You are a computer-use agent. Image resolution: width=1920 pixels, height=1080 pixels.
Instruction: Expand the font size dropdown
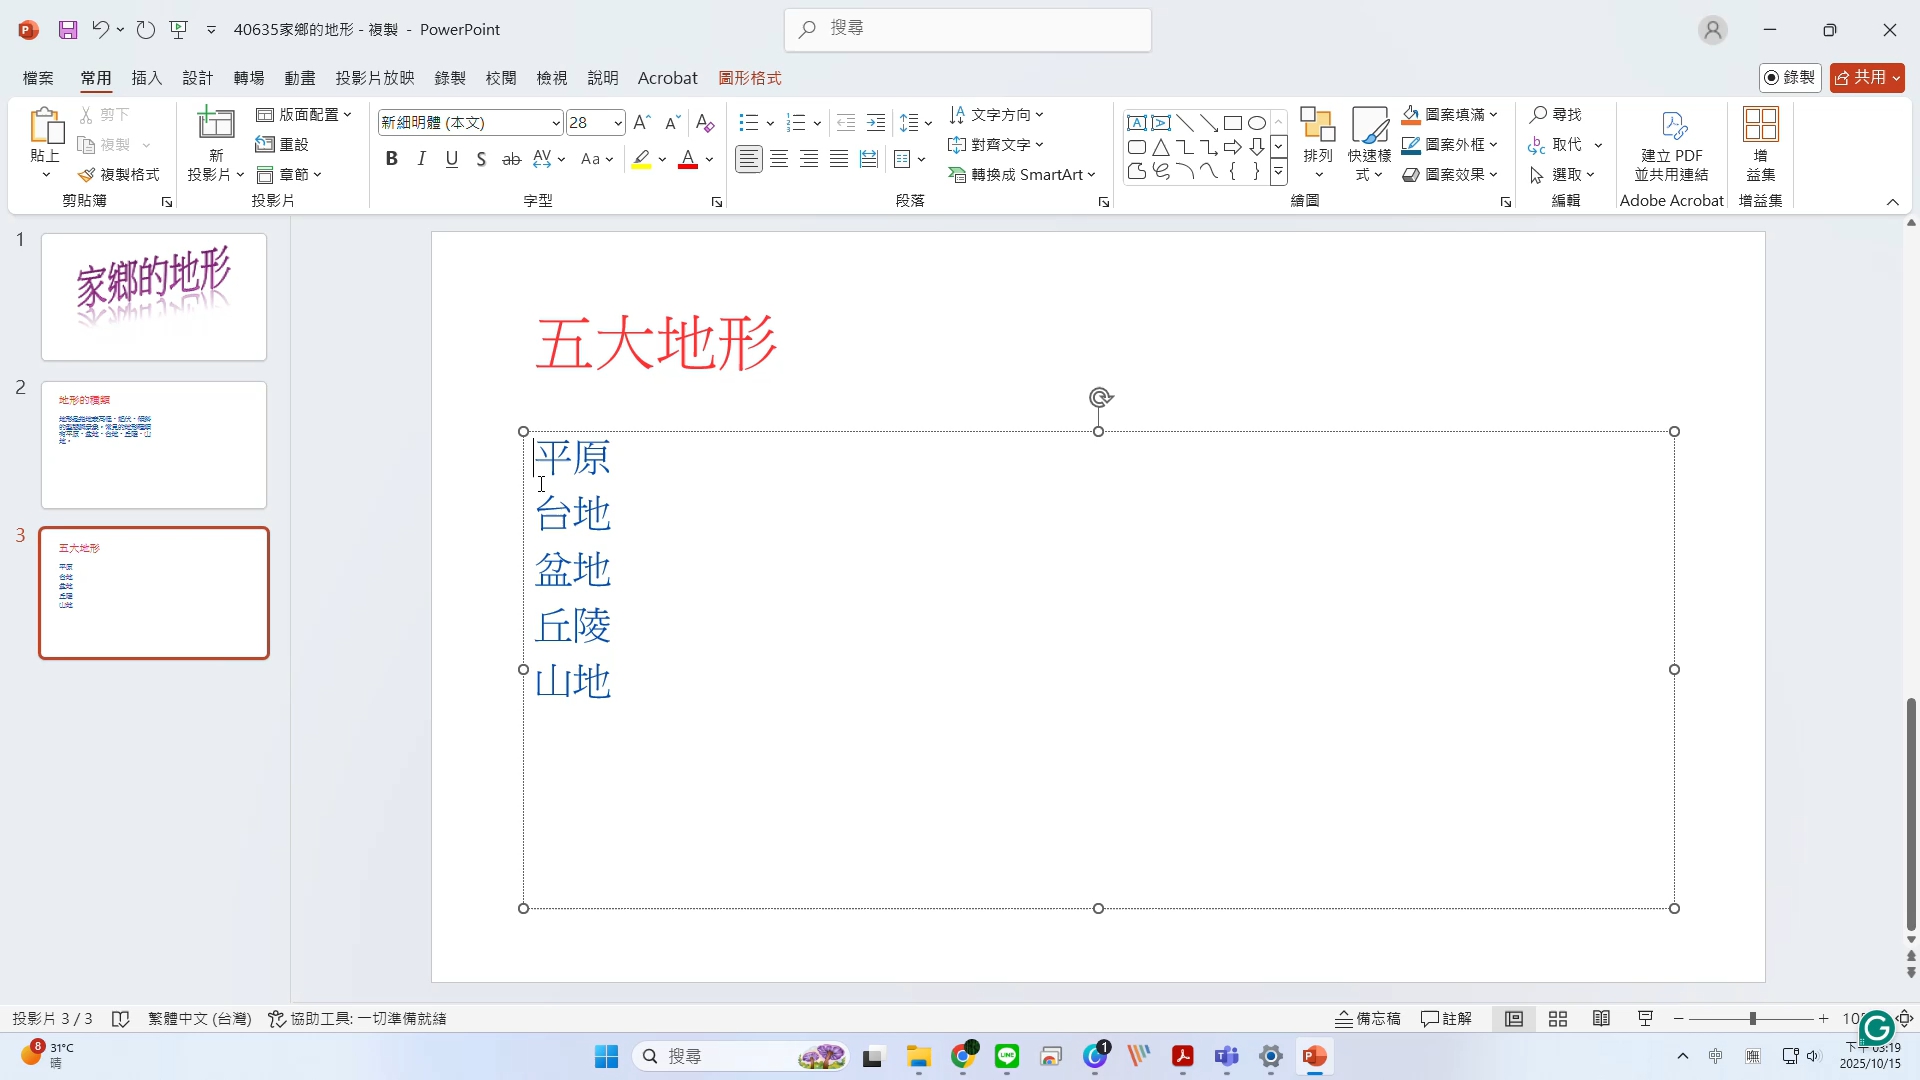pyautogui.click(x=618, y=123)
